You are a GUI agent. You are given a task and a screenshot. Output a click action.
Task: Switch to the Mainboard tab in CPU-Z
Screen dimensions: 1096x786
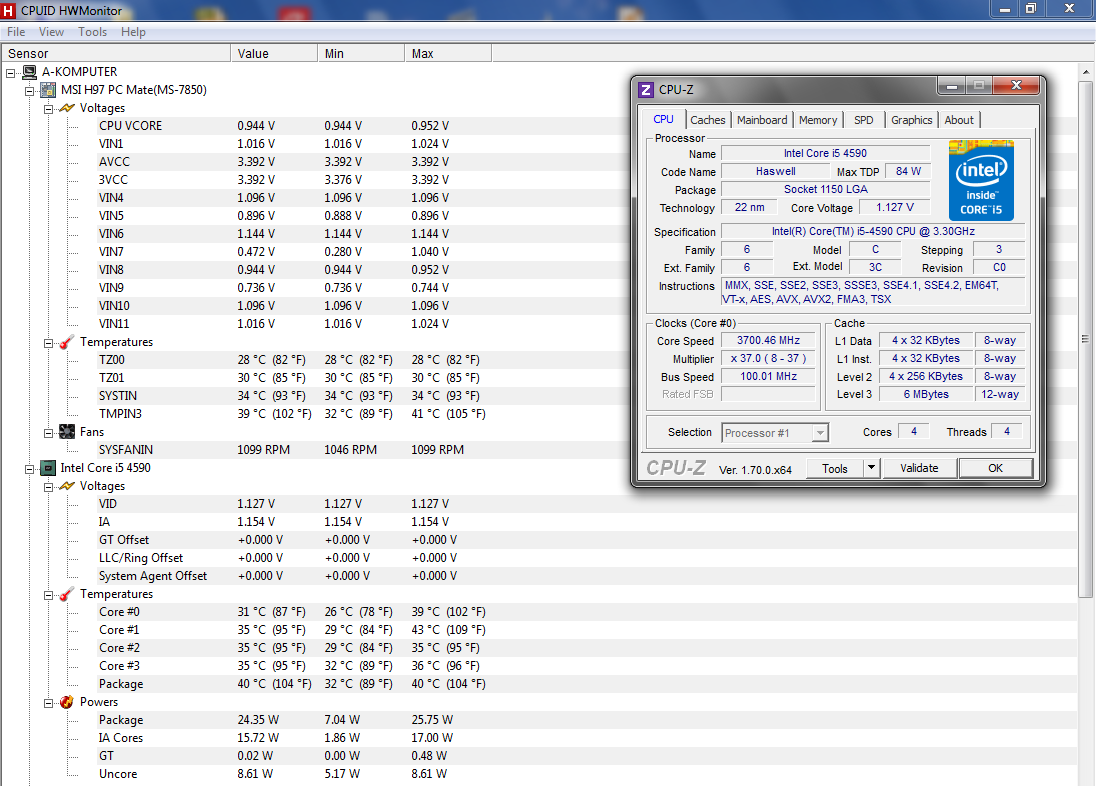(x=762, y=120)
